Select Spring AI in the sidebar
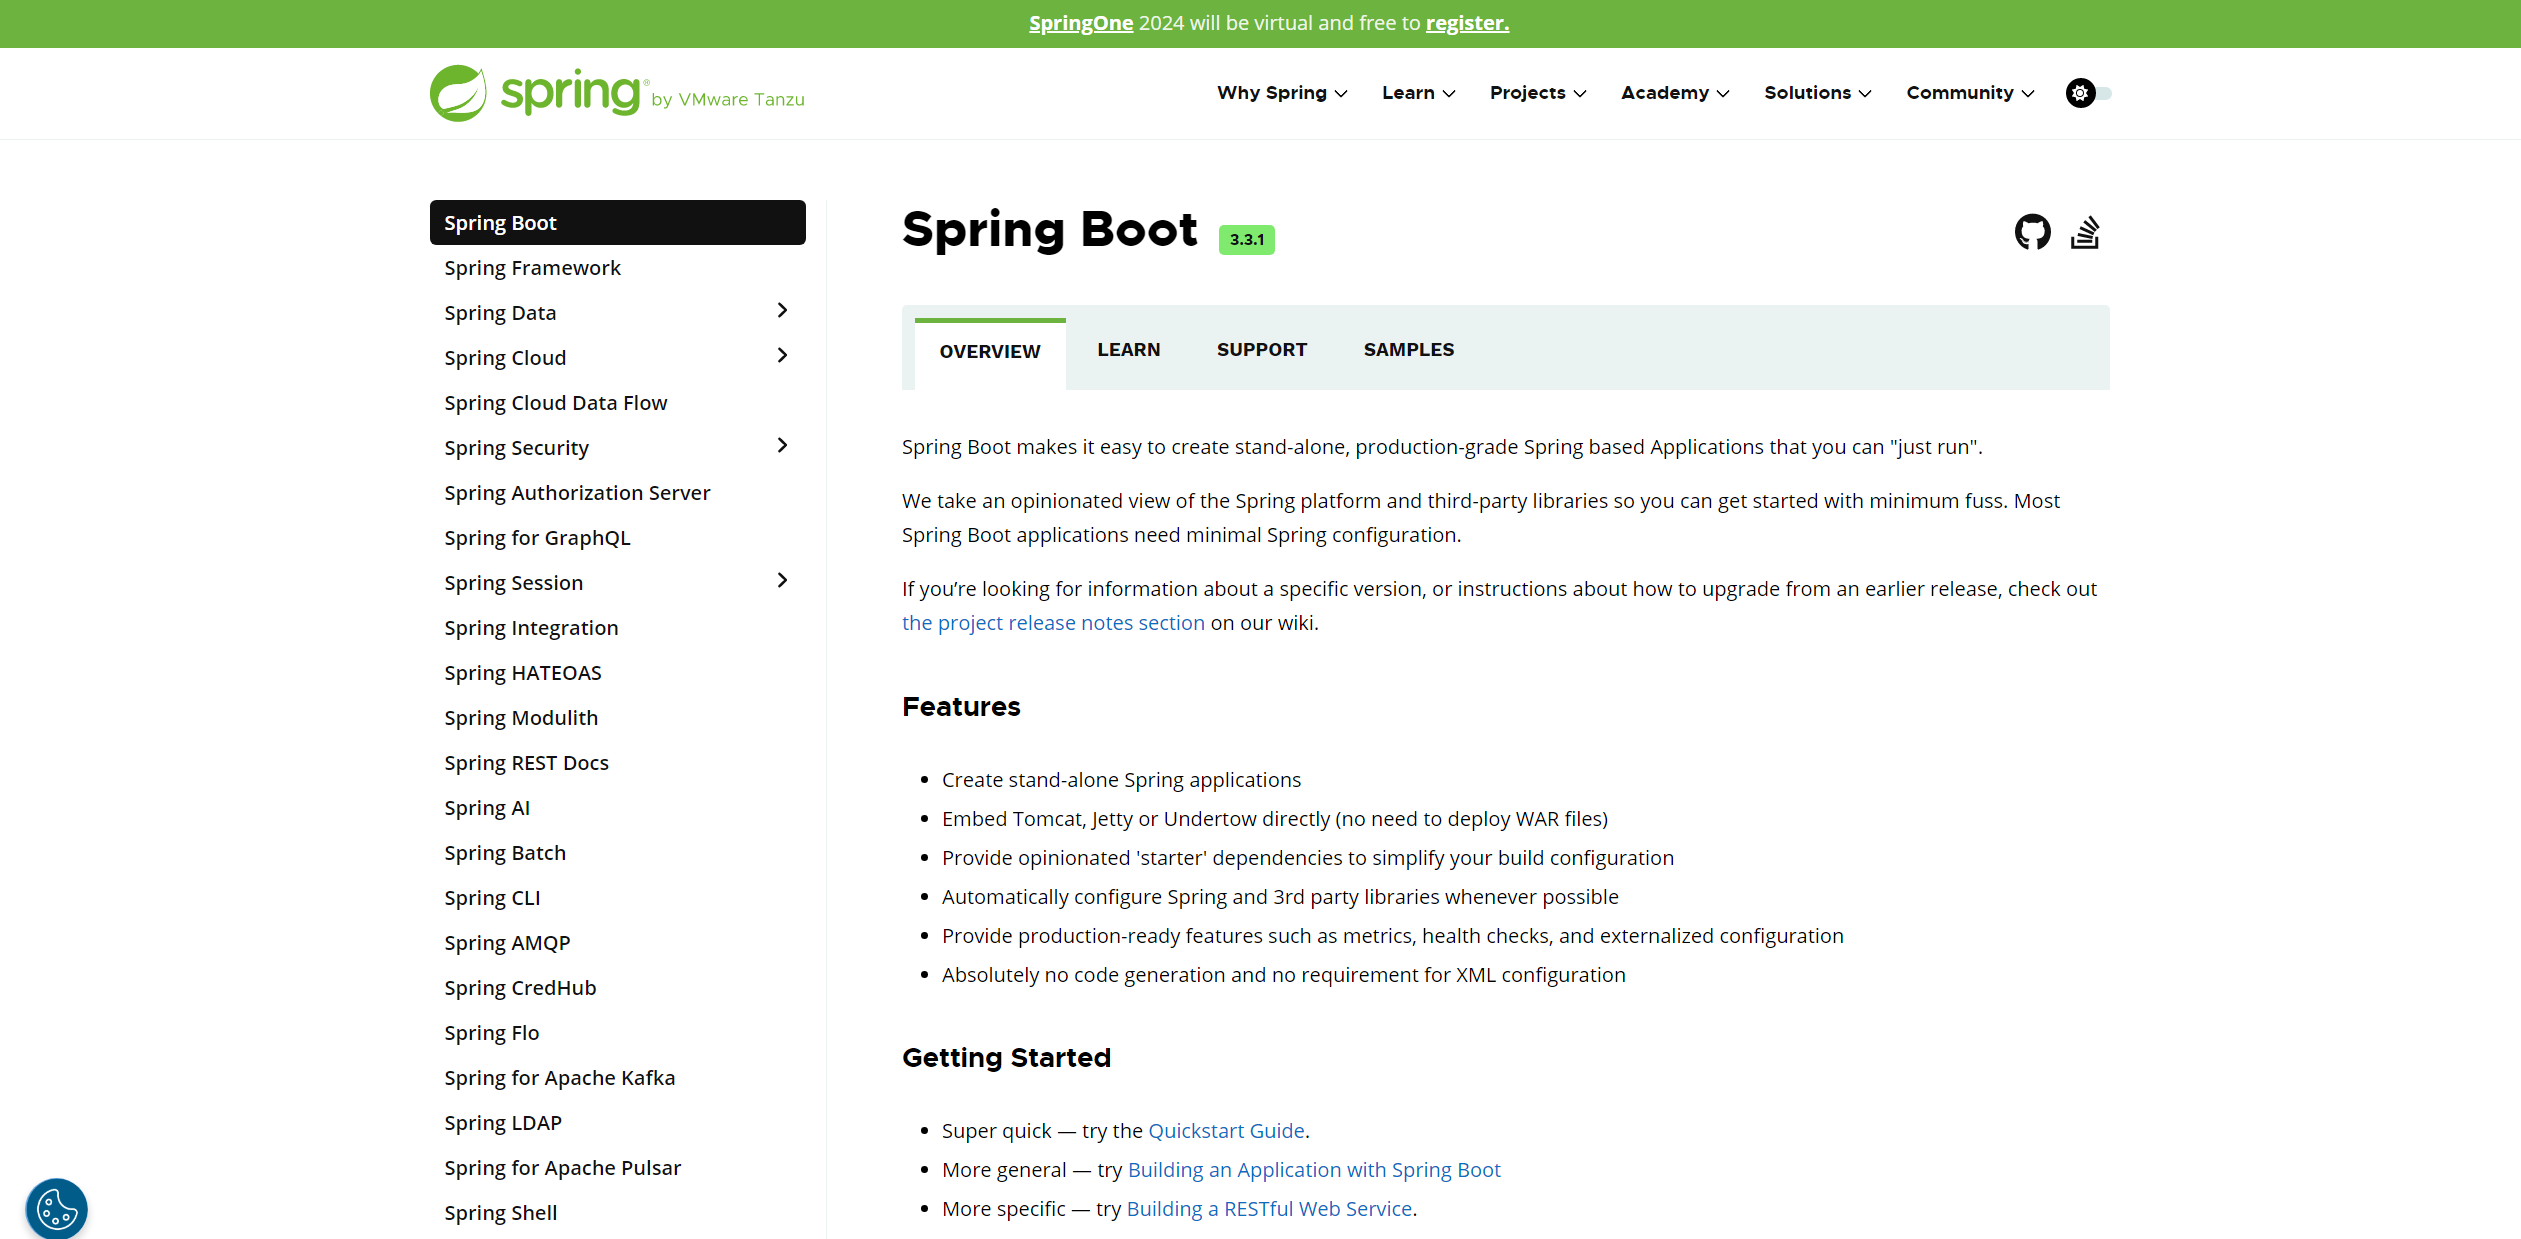This screenshot has height=1239, width=2521. (487, 808)
